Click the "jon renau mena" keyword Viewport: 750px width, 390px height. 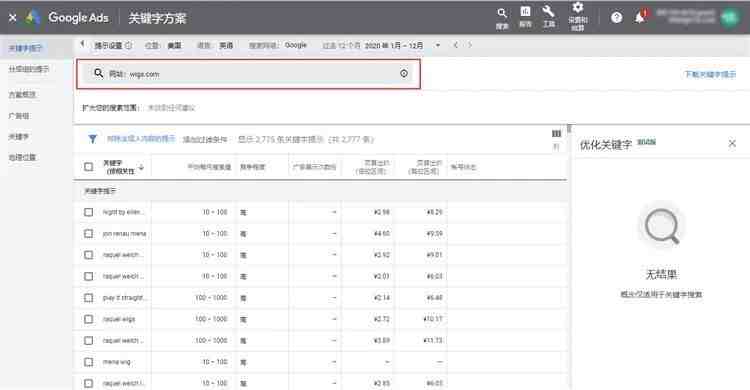pos(124,234)
